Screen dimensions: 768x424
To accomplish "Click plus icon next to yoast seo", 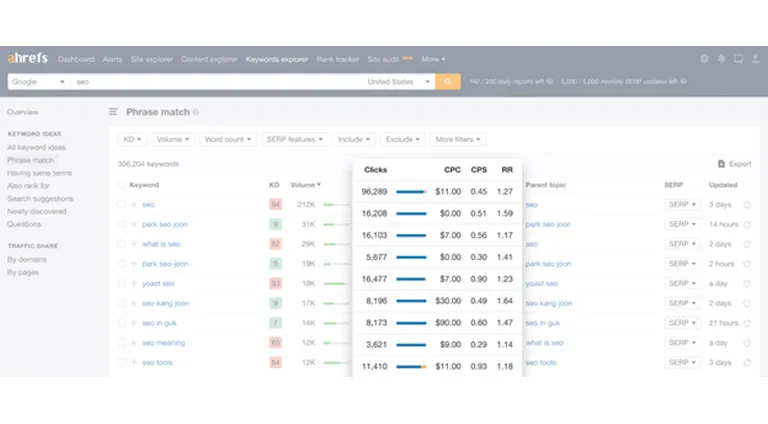I will (x=134, y=283).
